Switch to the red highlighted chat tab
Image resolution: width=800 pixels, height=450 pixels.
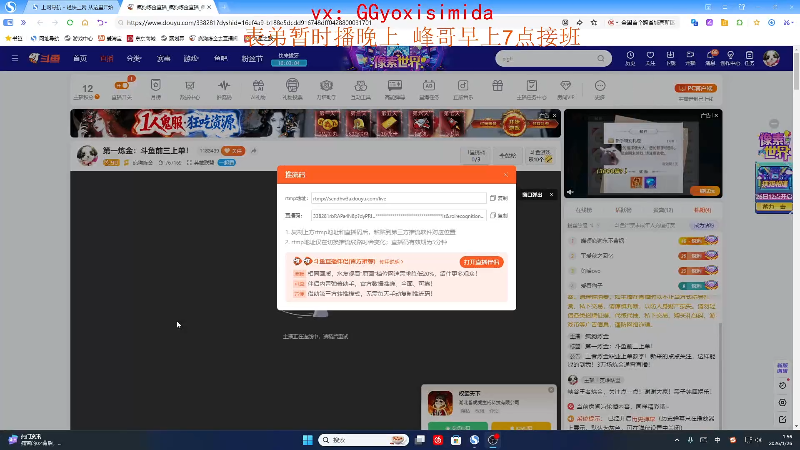click(x=703, y=210)
